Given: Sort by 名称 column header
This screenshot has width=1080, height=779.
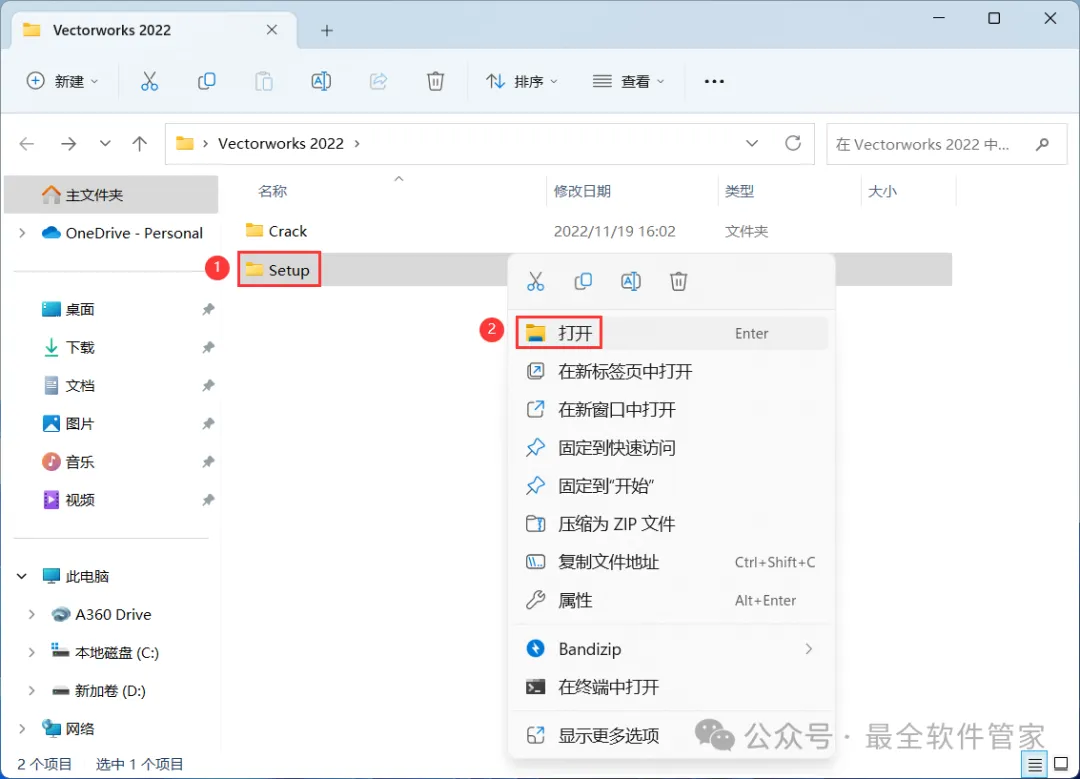Looking at the screenshot, I should tap(273, 191).
